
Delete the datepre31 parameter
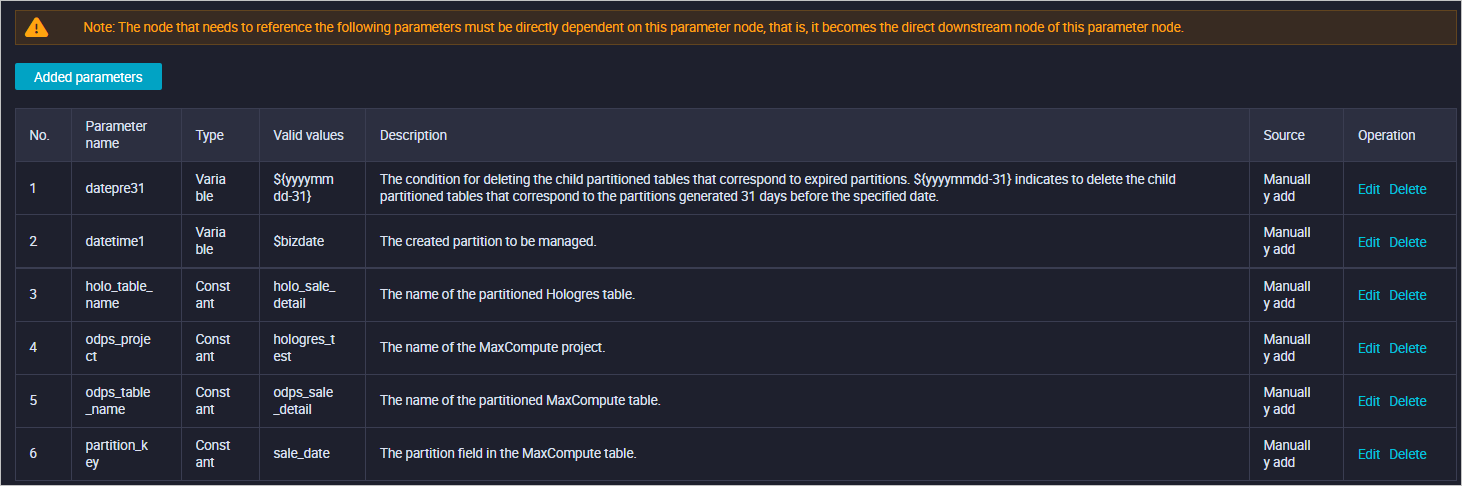(x=1407, y=189)
